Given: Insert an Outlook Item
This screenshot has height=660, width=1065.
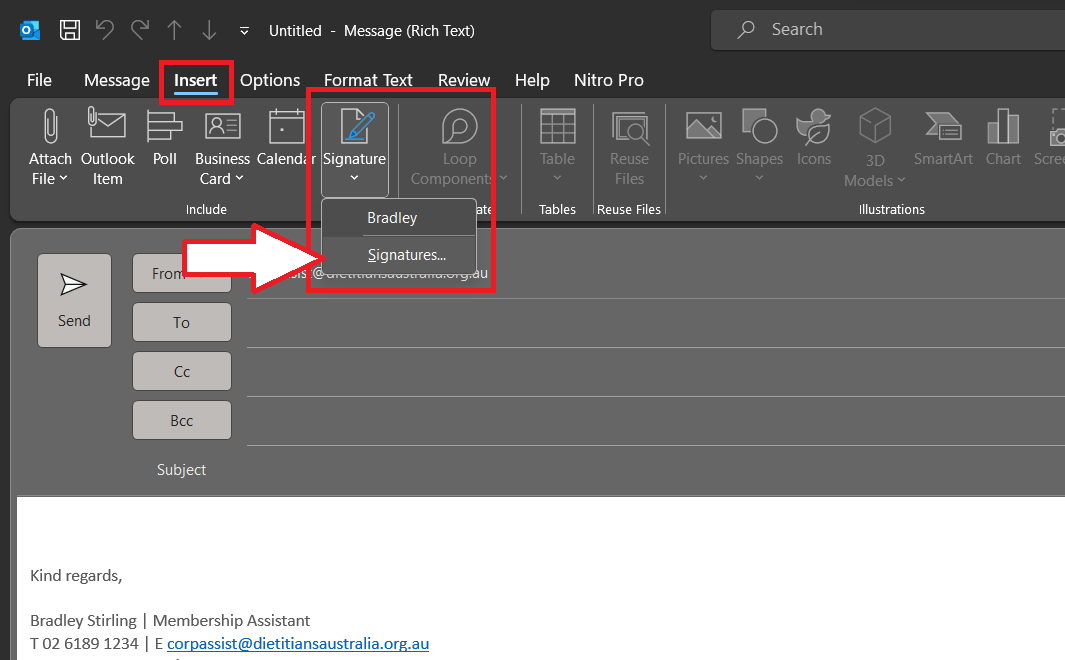Looking at the screenshot, I should (107, 148).
